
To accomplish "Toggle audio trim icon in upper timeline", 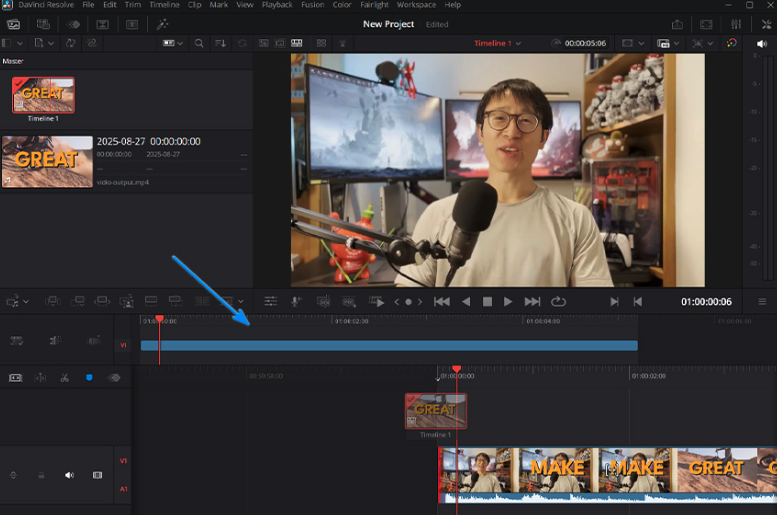I will pyautogui.click(x=94, y=341).
